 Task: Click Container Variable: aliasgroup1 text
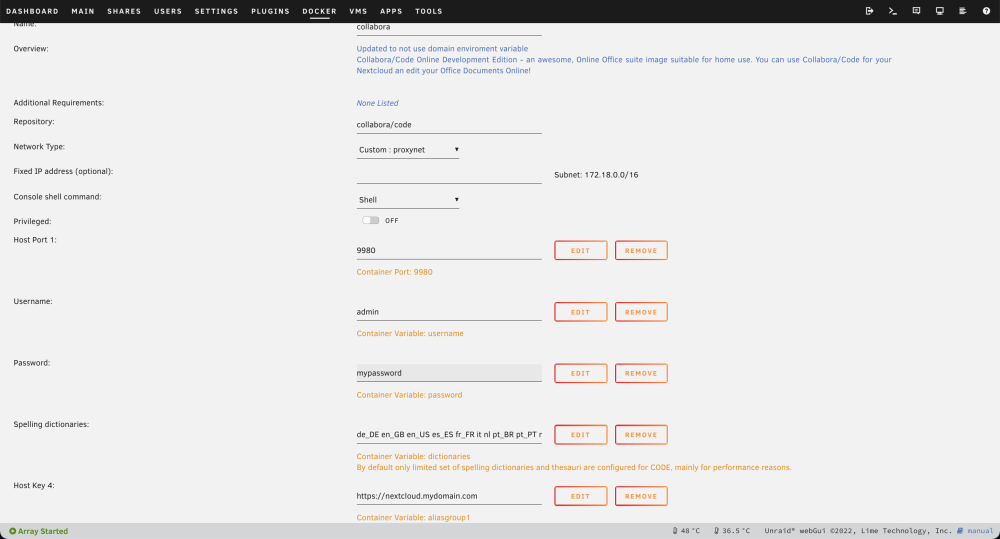413,517
